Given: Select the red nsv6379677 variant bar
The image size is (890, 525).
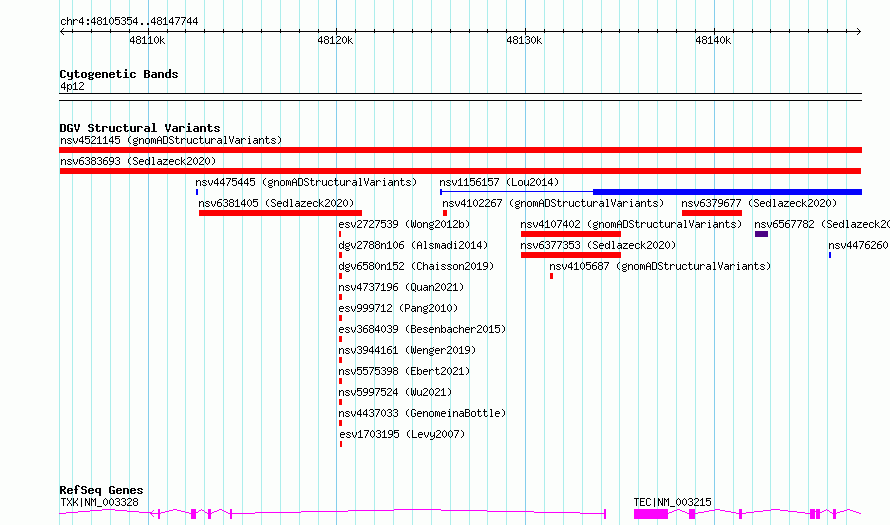Looking at the screenshot, I should (x=712, y=213).
